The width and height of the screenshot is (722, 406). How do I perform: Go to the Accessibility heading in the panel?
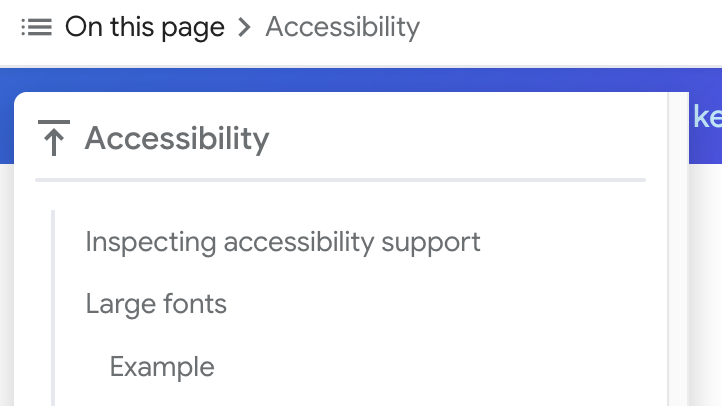(x=177, y=138)
